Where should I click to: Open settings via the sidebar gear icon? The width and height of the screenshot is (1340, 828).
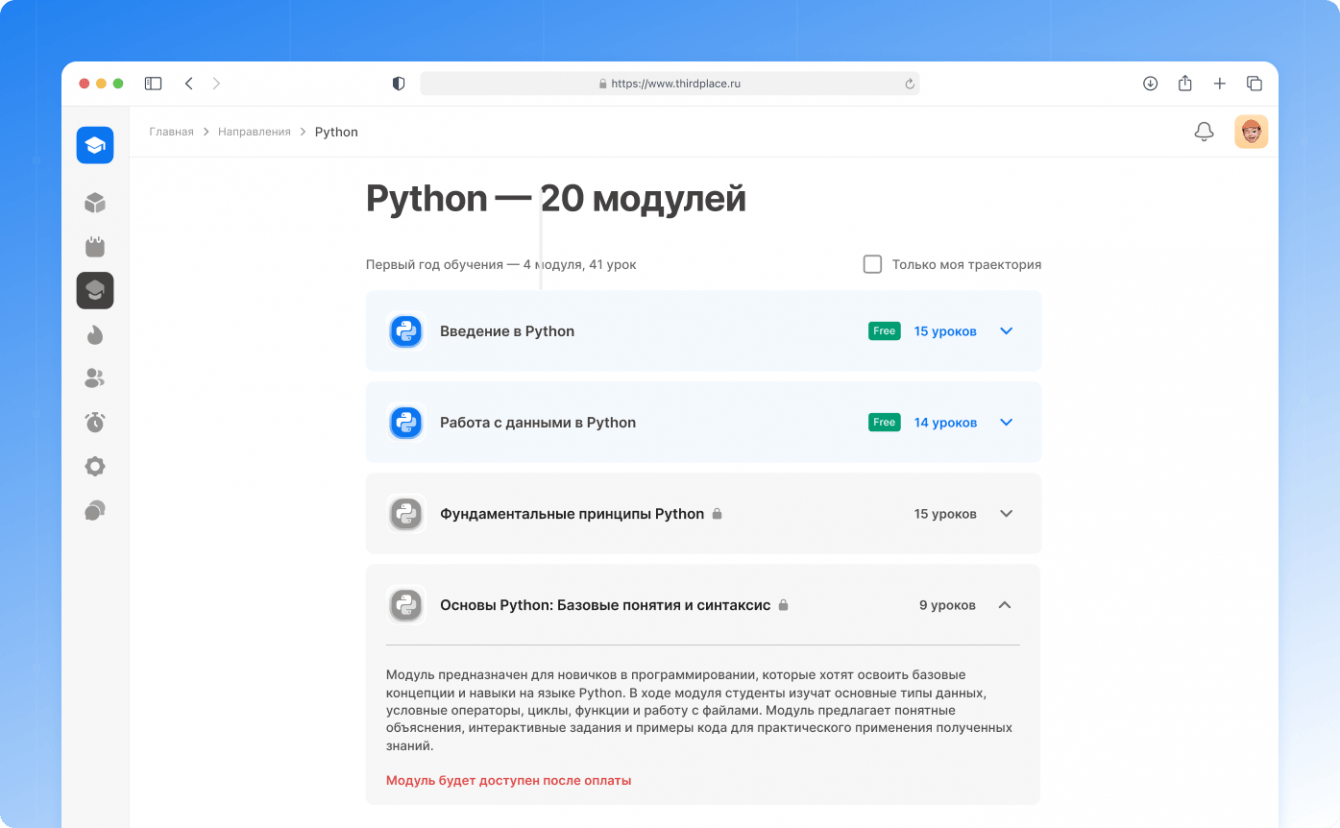tap(95, 466)
